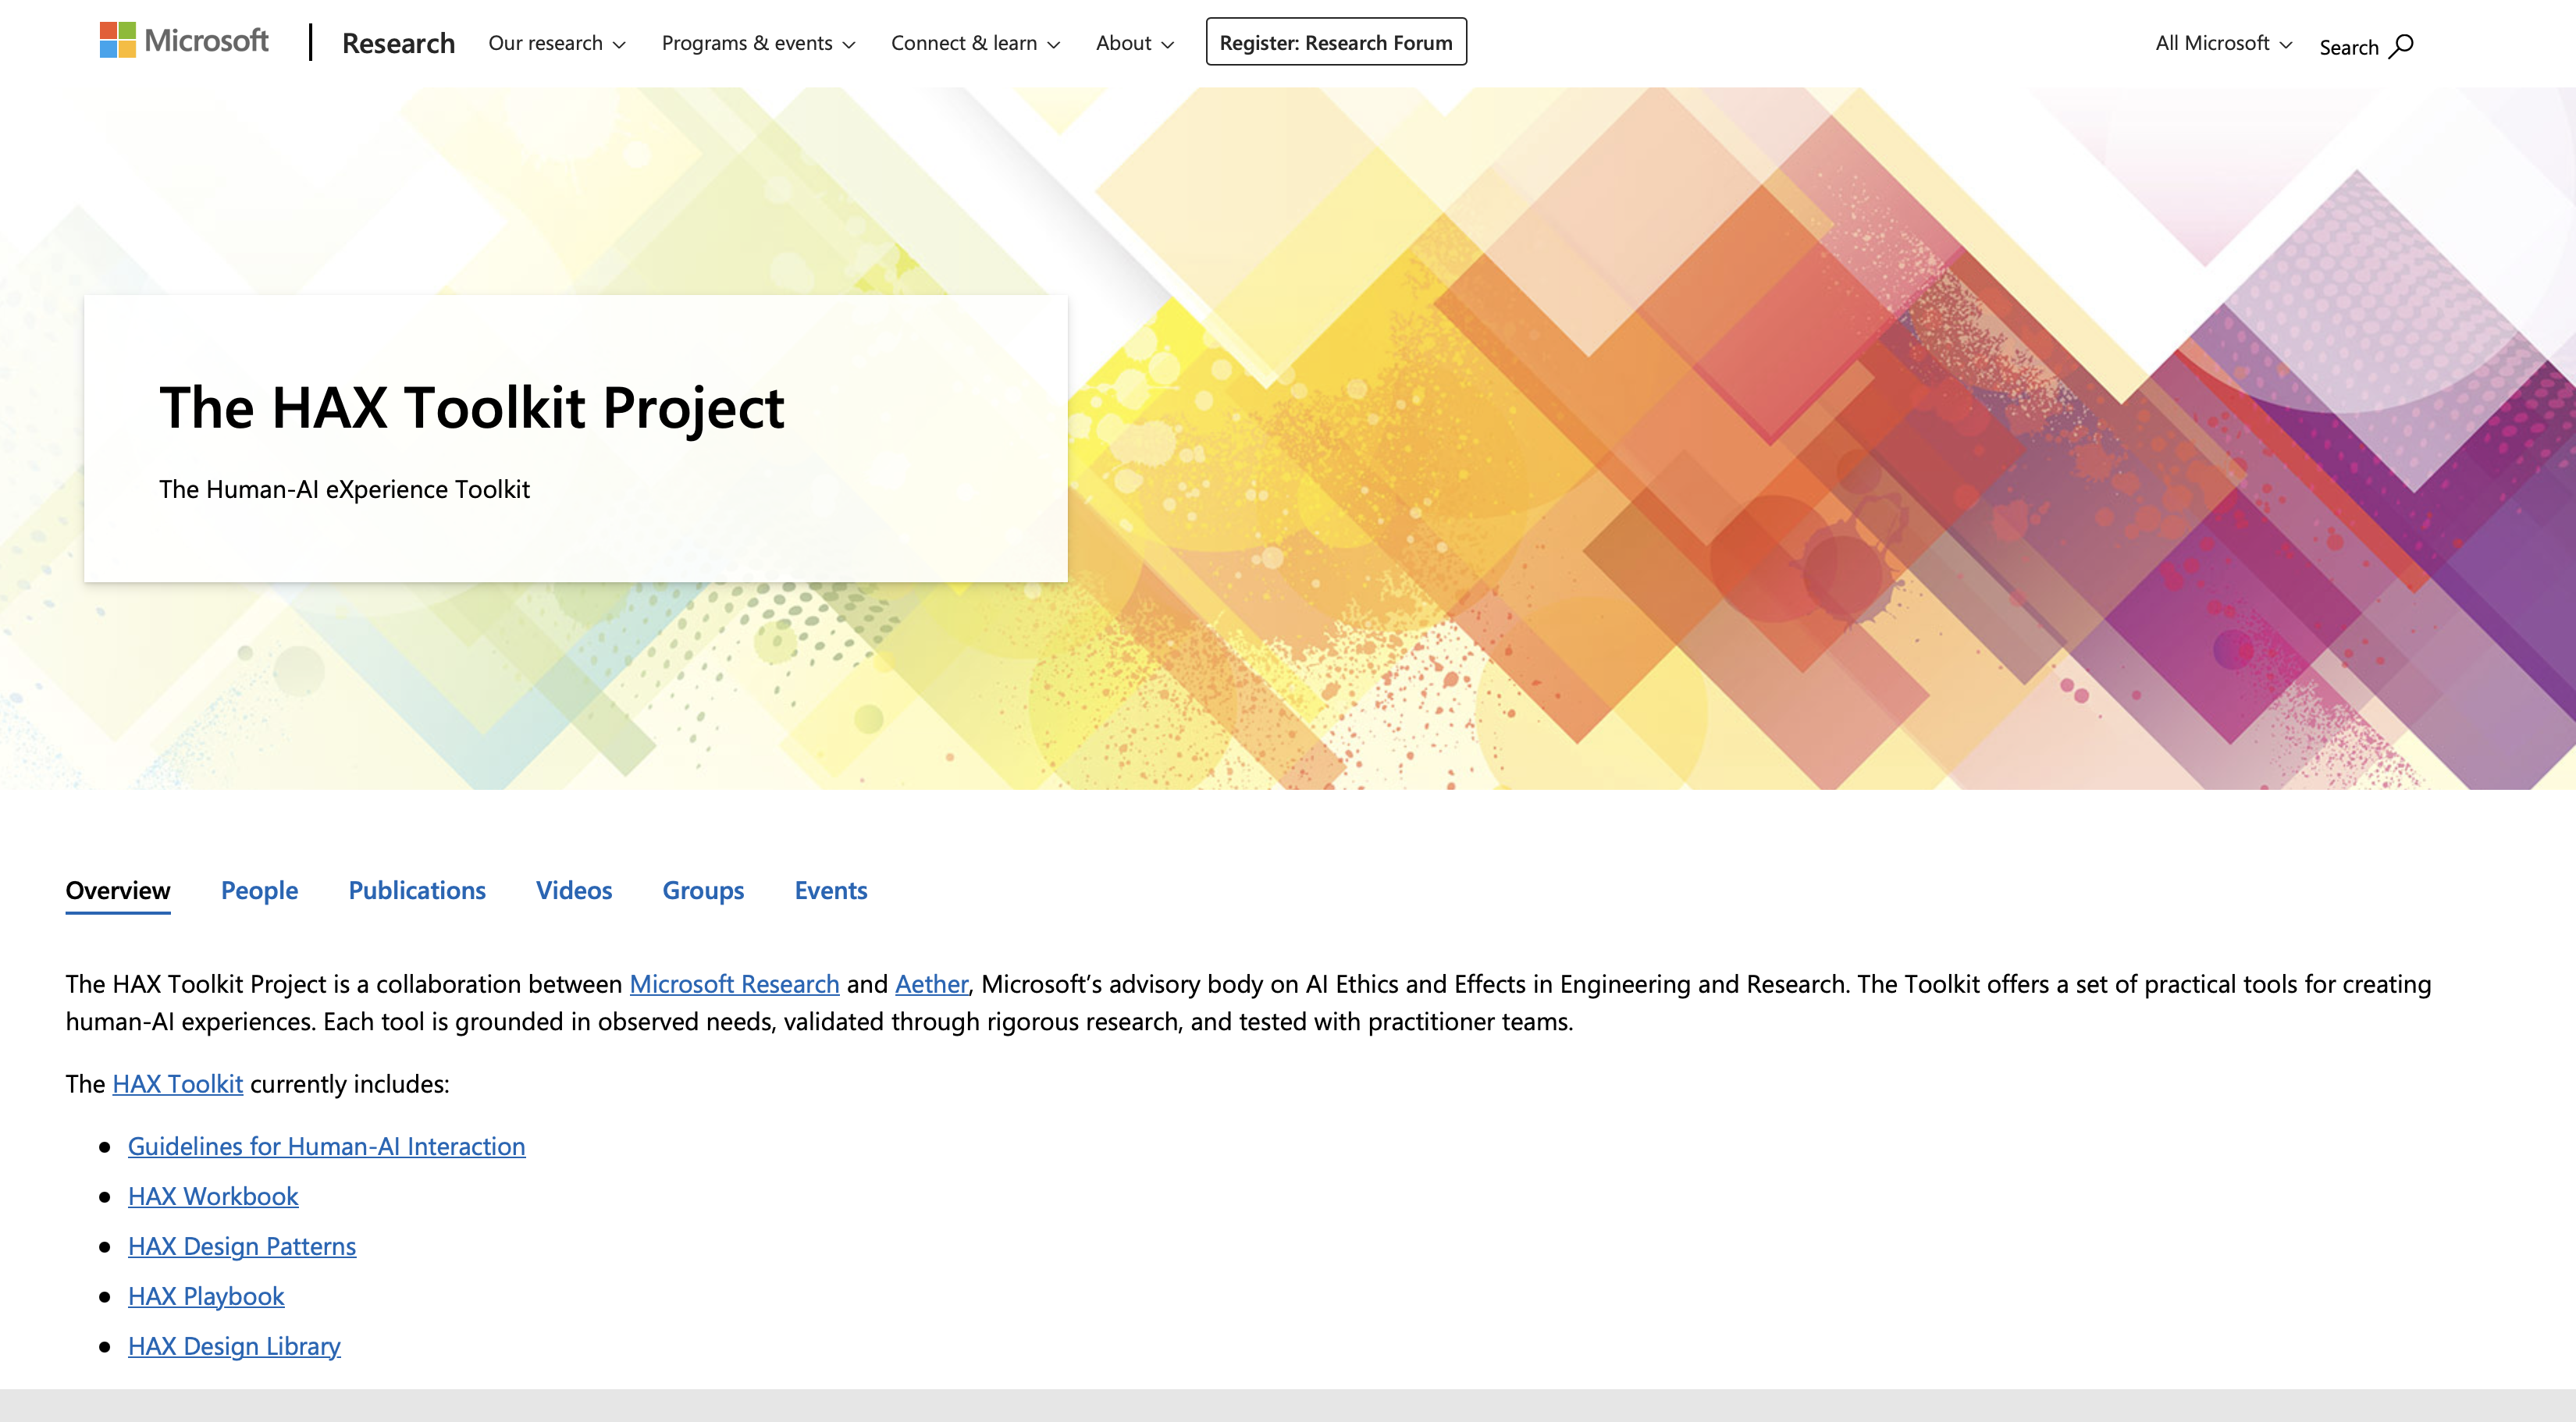Screen dimensions: 2576x1422
Task: Click the HAX Playbook link
Action: point(206,1296)
